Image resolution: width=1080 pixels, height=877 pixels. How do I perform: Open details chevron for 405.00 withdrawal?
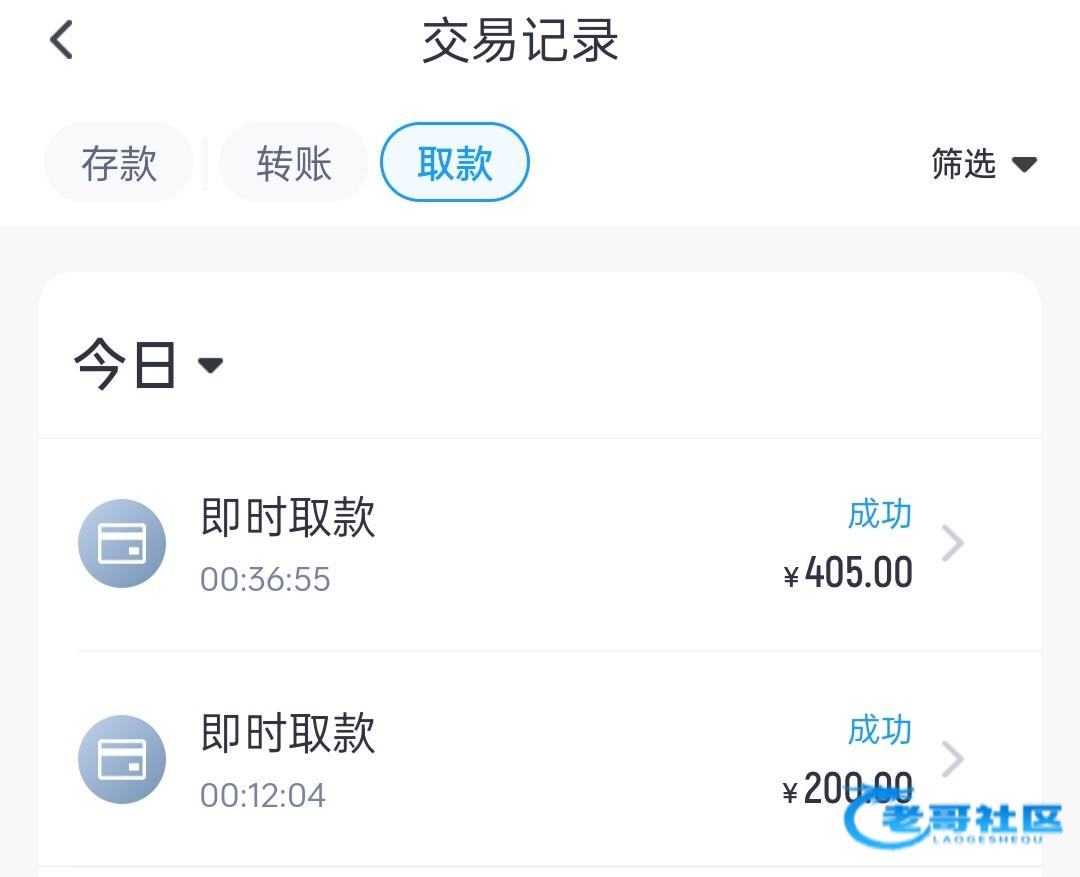coord(953,544)
